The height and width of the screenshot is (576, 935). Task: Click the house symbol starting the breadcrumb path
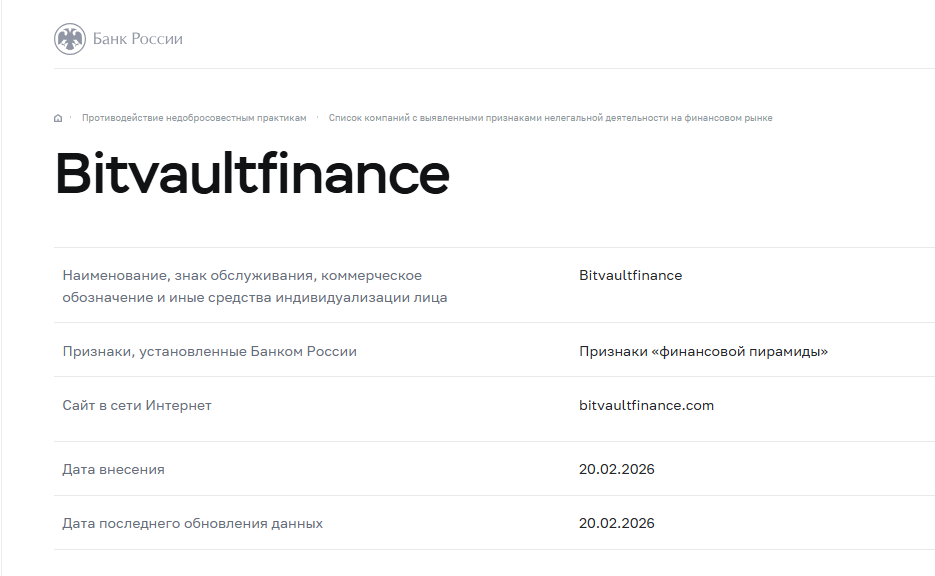coord(57,117)
